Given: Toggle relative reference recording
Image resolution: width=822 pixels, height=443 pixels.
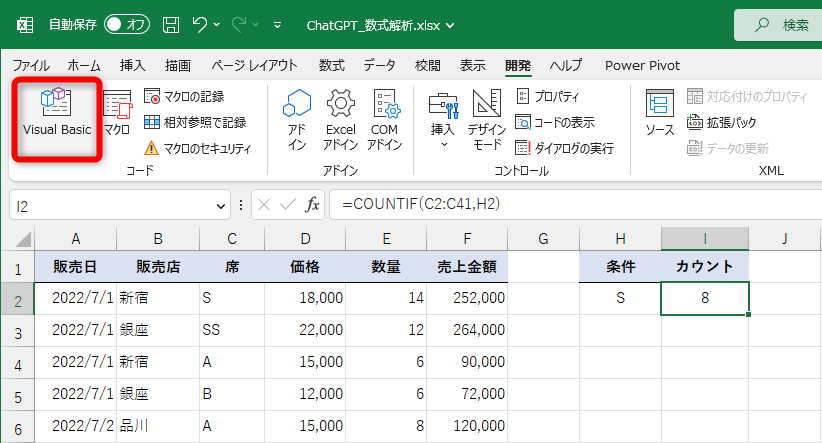Looking at the screenshot, I should 195,122.
